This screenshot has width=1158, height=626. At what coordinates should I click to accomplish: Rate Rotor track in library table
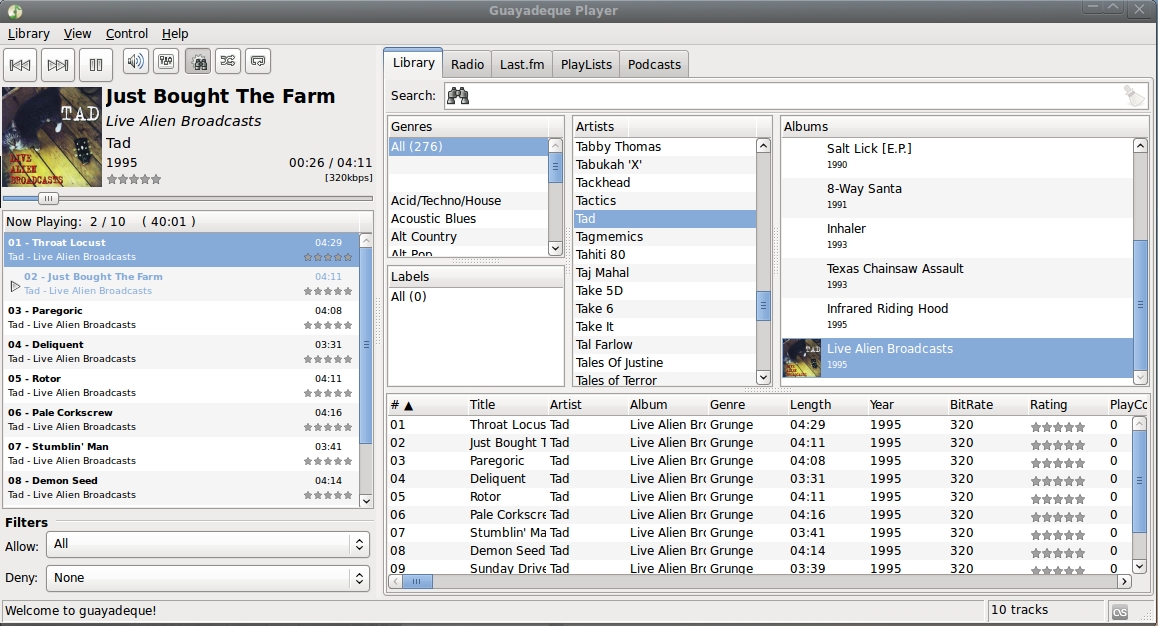(1058, 499)
